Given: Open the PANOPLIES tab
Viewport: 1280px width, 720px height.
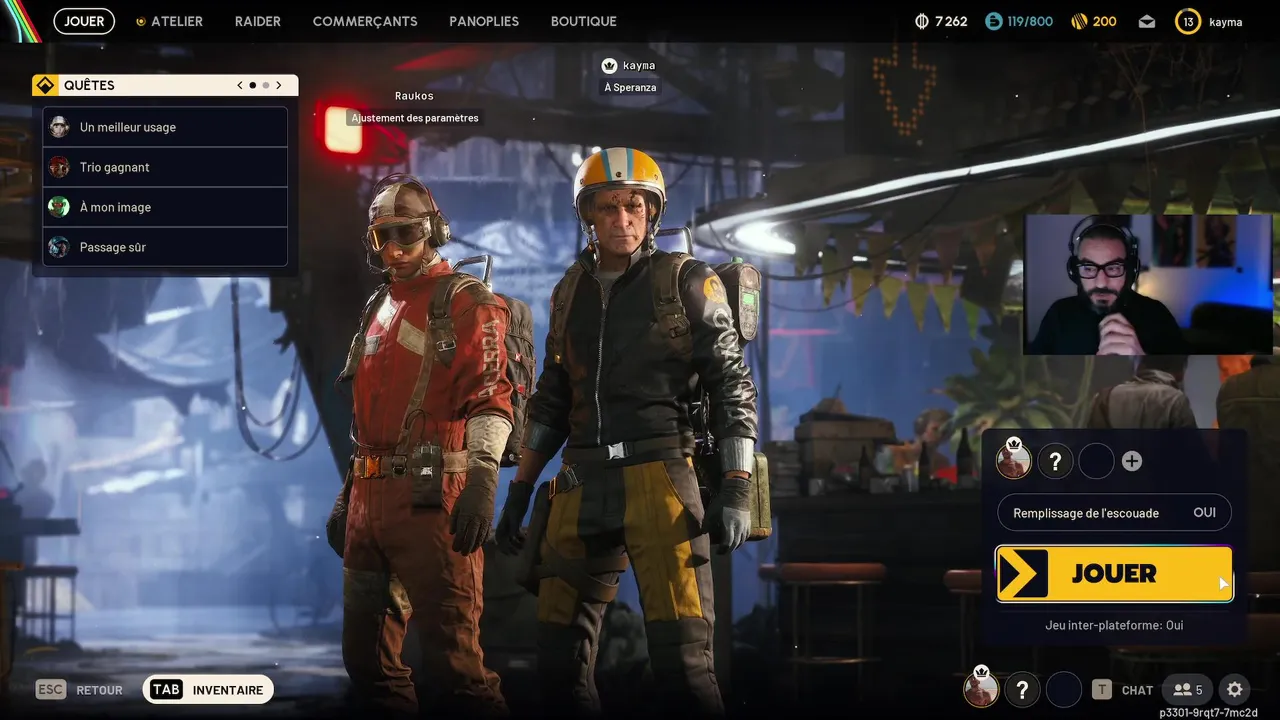Looking at the screenshot, I should coord(484,21).
